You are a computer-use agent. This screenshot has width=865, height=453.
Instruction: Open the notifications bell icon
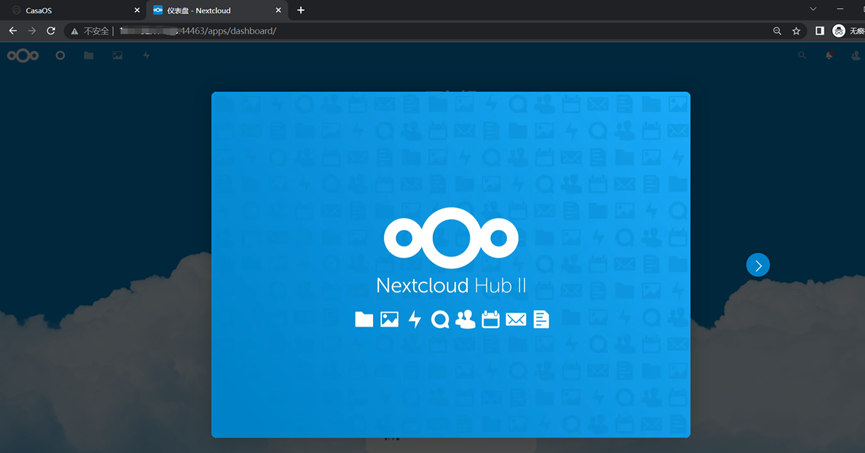click(829, 55)
